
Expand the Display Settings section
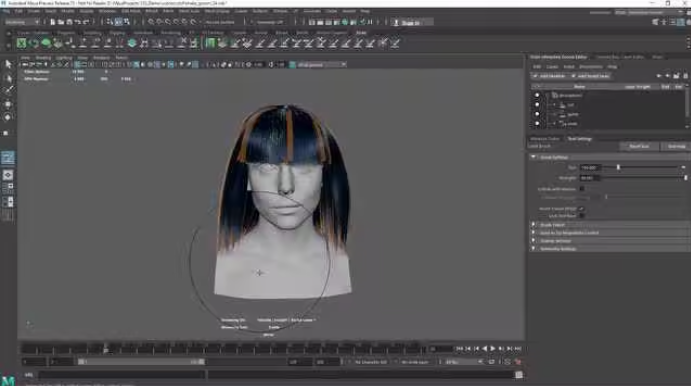533,241
